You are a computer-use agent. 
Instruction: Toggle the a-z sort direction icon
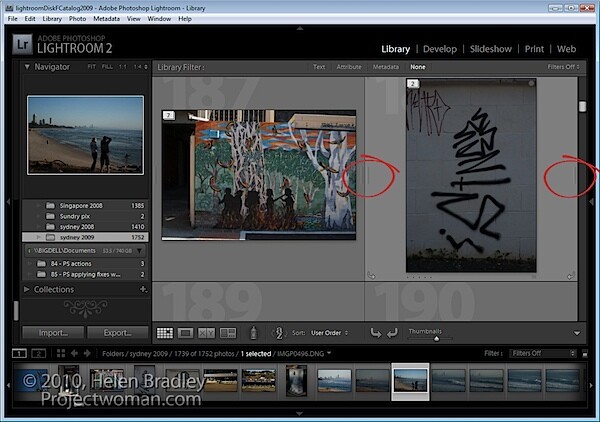(279, 333)
